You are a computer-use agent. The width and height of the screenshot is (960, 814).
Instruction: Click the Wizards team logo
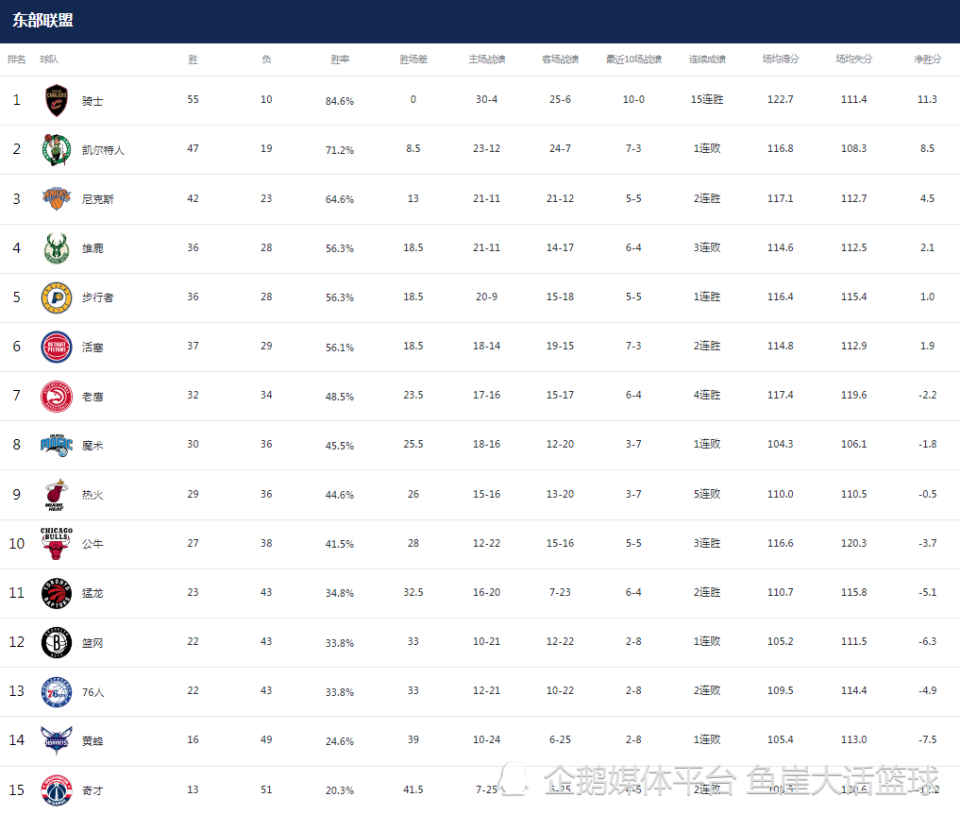(x=56, y=790)
